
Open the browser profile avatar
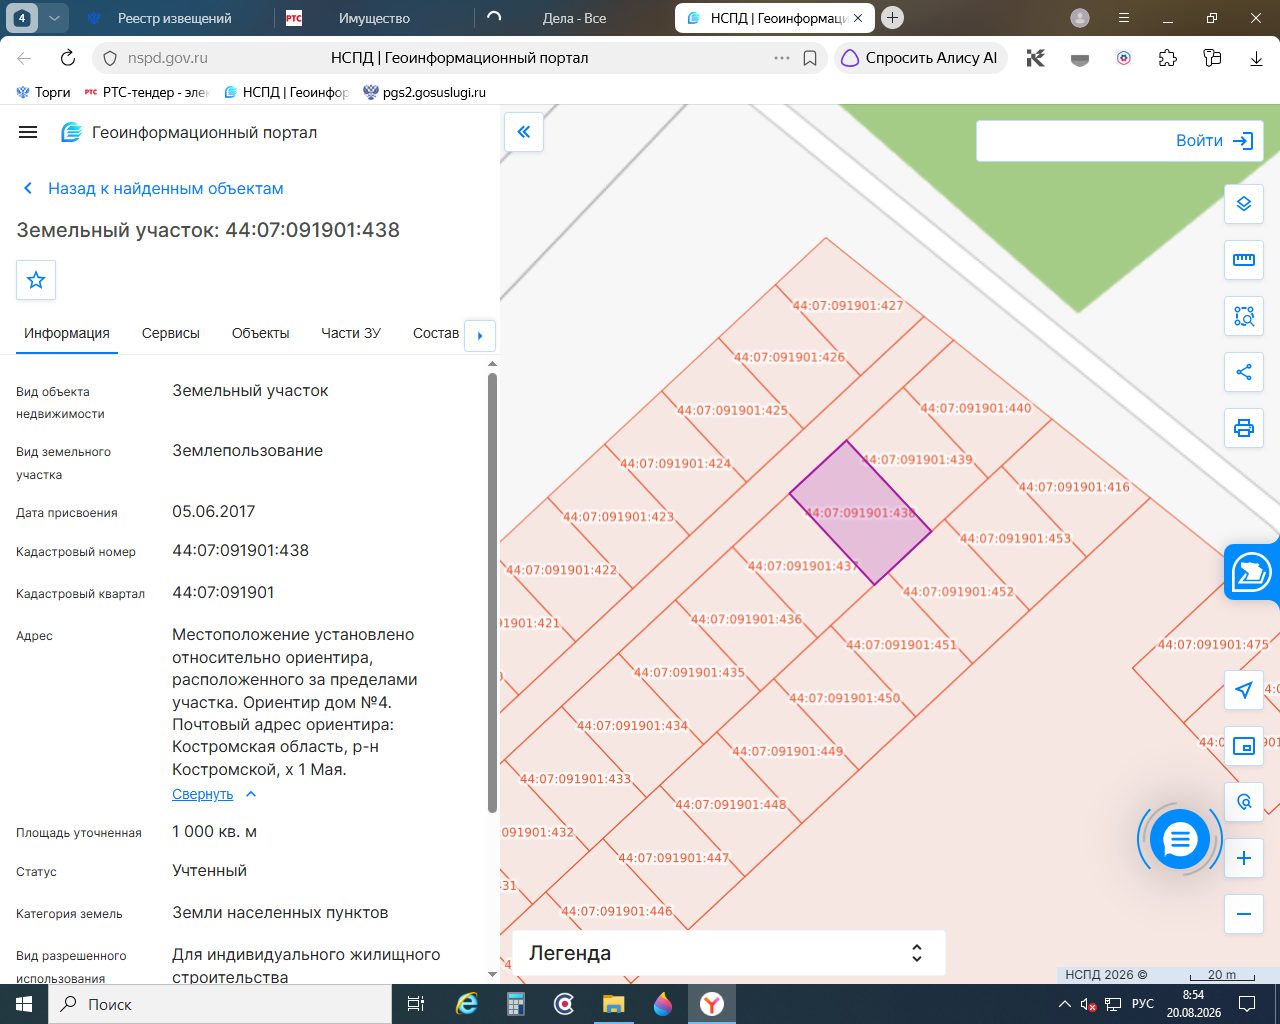[1080, 18]
